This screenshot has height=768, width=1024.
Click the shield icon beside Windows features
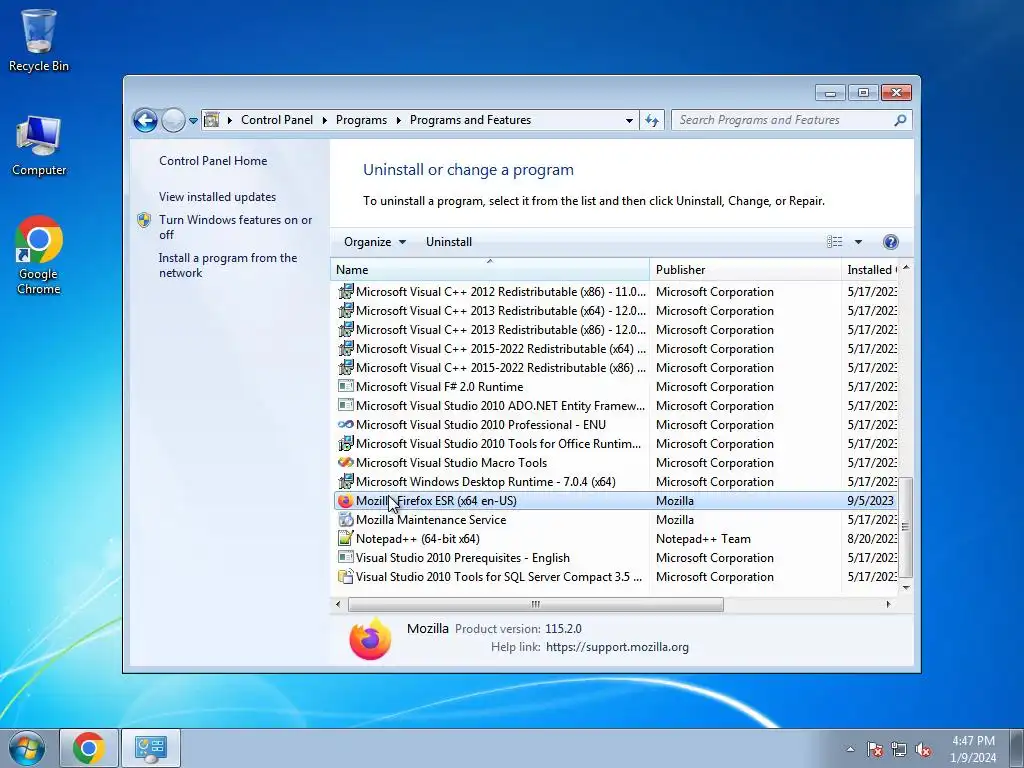click(x=144, y=219)
